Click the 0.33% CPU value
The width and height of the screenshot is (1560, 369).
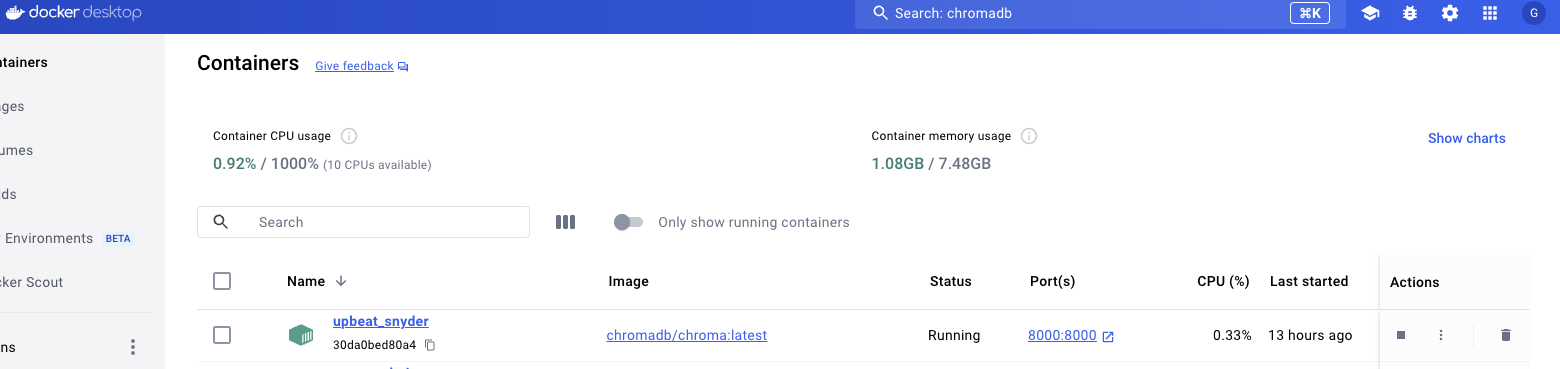point(1232,335)
